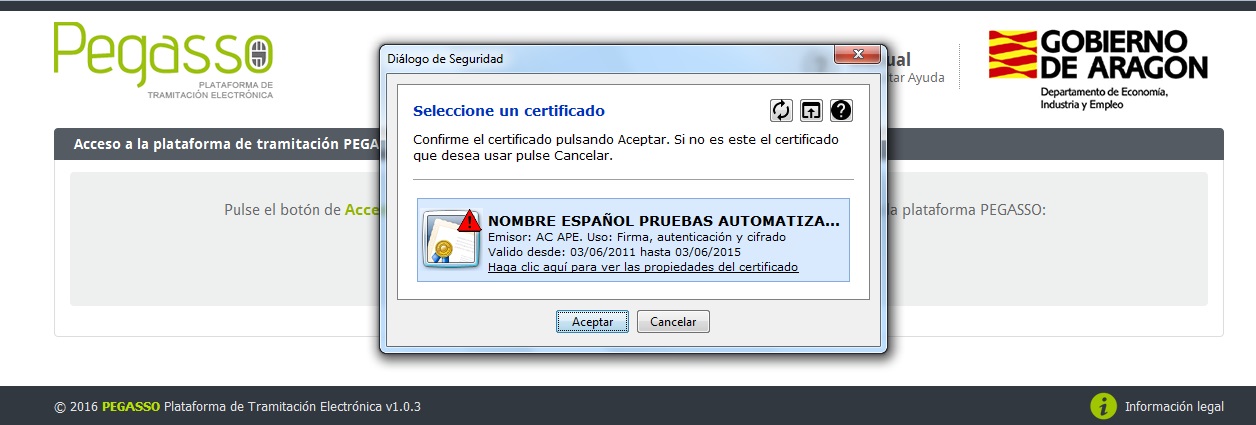Image resolution: width=1256 pixels, height=425 pixels.
Task: Click the 'Seleccione un certificado' heading
Action: tap(509, 111)
